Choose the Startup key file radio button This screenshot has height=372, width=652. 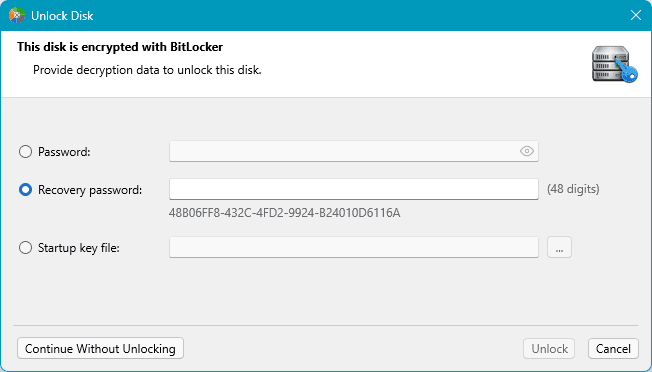point(25,248)
